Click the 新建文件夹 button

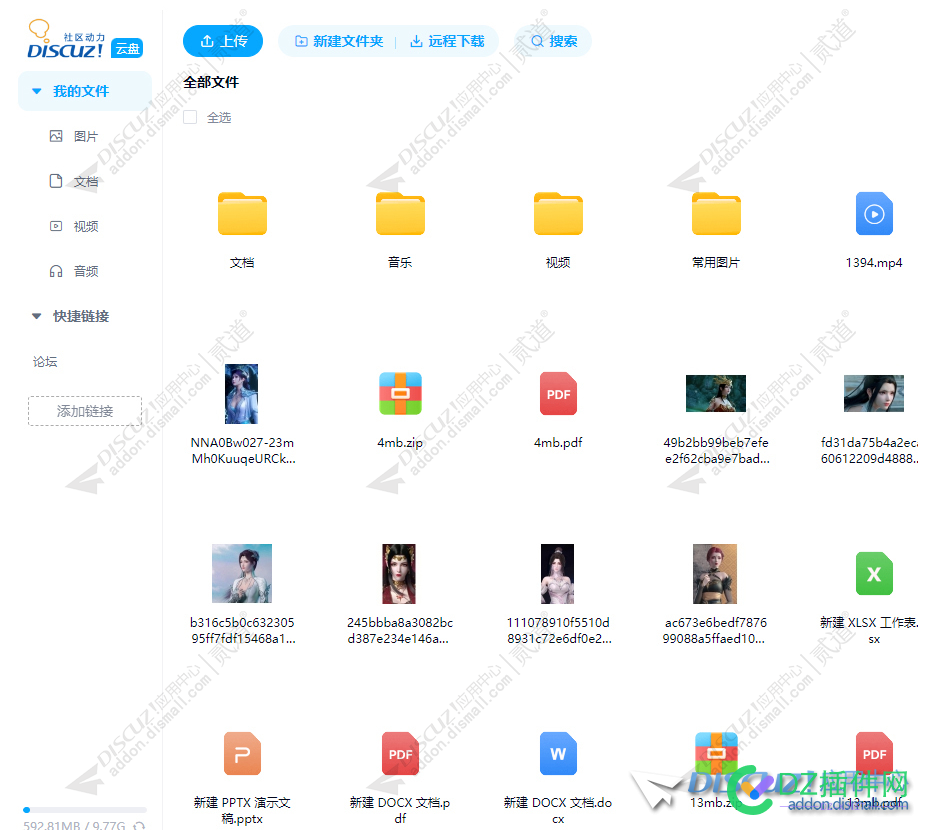click(339, 41)
